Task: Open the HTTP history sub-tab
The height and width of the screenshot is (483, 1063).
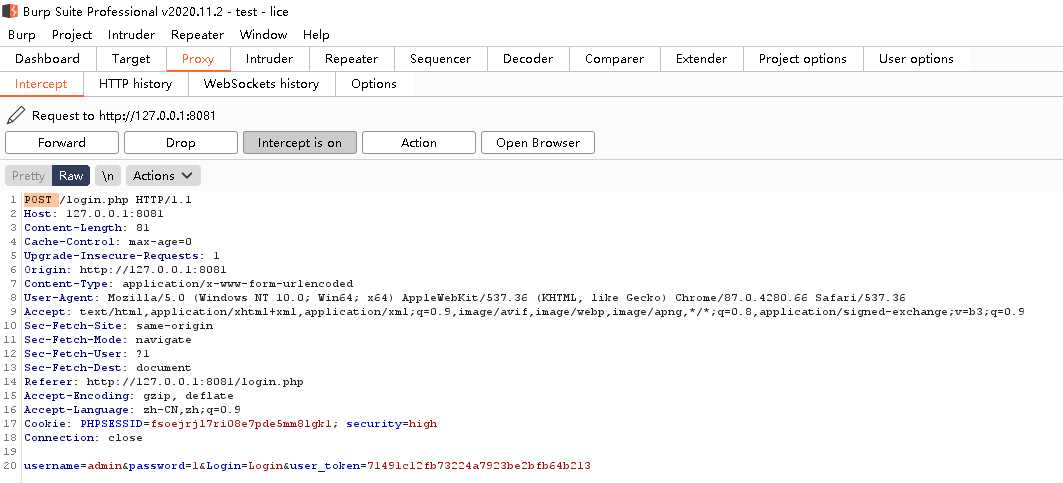Action: click(x=135, y=84)
